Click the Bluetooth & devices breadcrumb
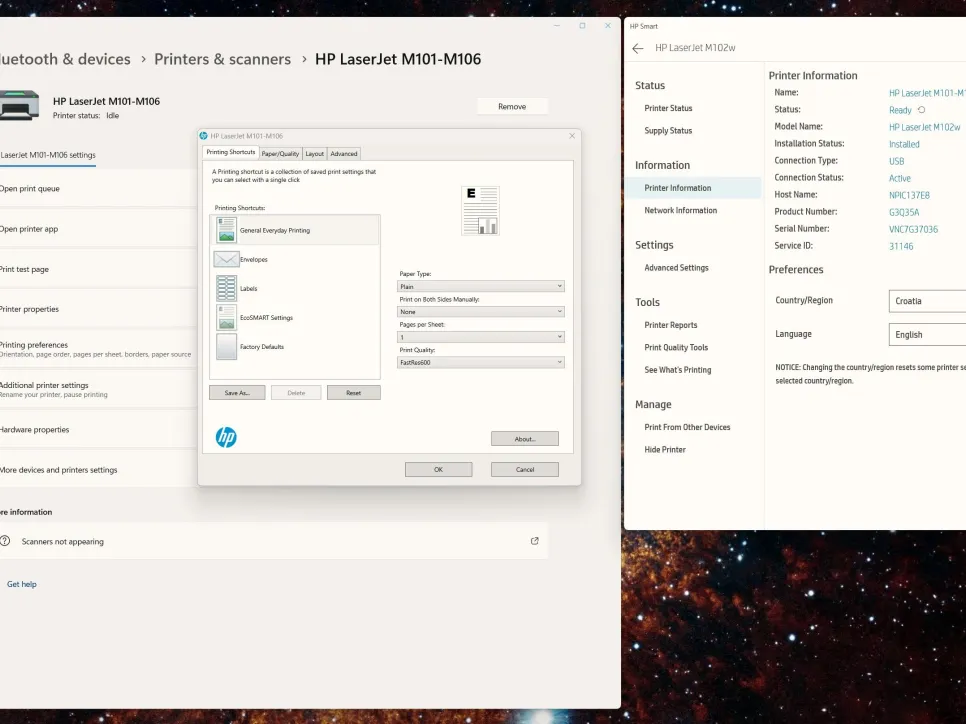The height and width of the screenshot is (724, 966). [x=65, y=59]
